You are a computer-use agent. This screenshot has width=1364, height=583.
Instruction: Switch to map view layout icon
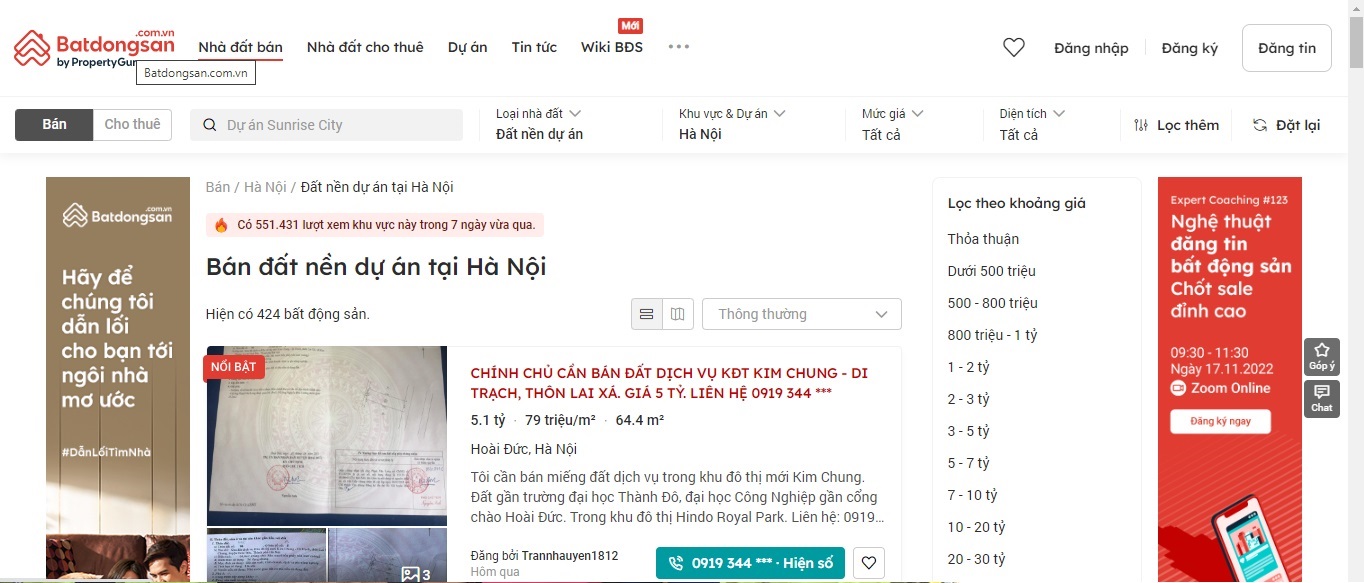point(677,314)
